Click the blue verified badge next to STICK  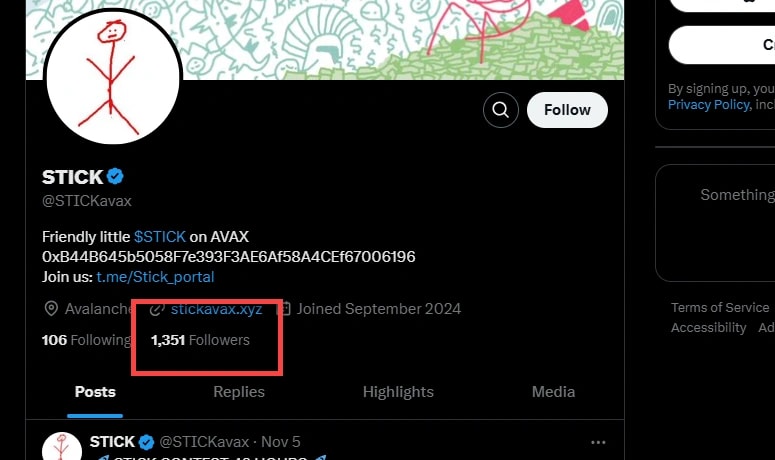point(116,177)
